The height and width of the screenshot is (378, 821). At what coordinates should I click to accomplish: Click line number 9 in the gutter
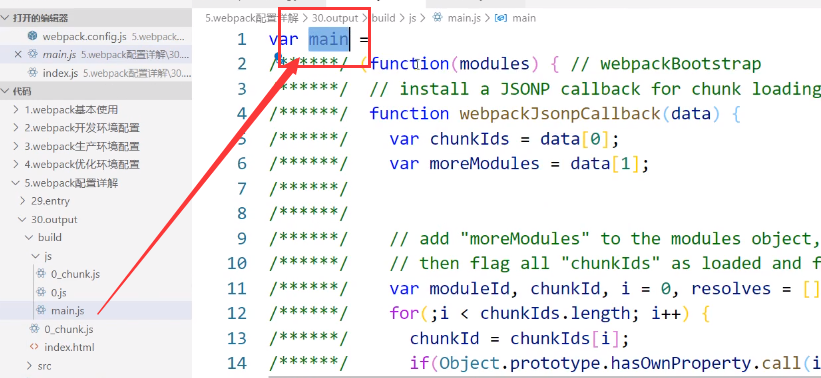241,239
